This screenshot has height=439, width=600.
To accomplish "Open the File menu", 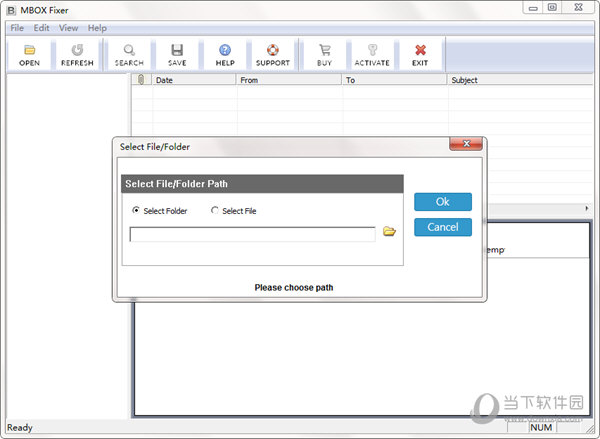I will click(17, 28).
